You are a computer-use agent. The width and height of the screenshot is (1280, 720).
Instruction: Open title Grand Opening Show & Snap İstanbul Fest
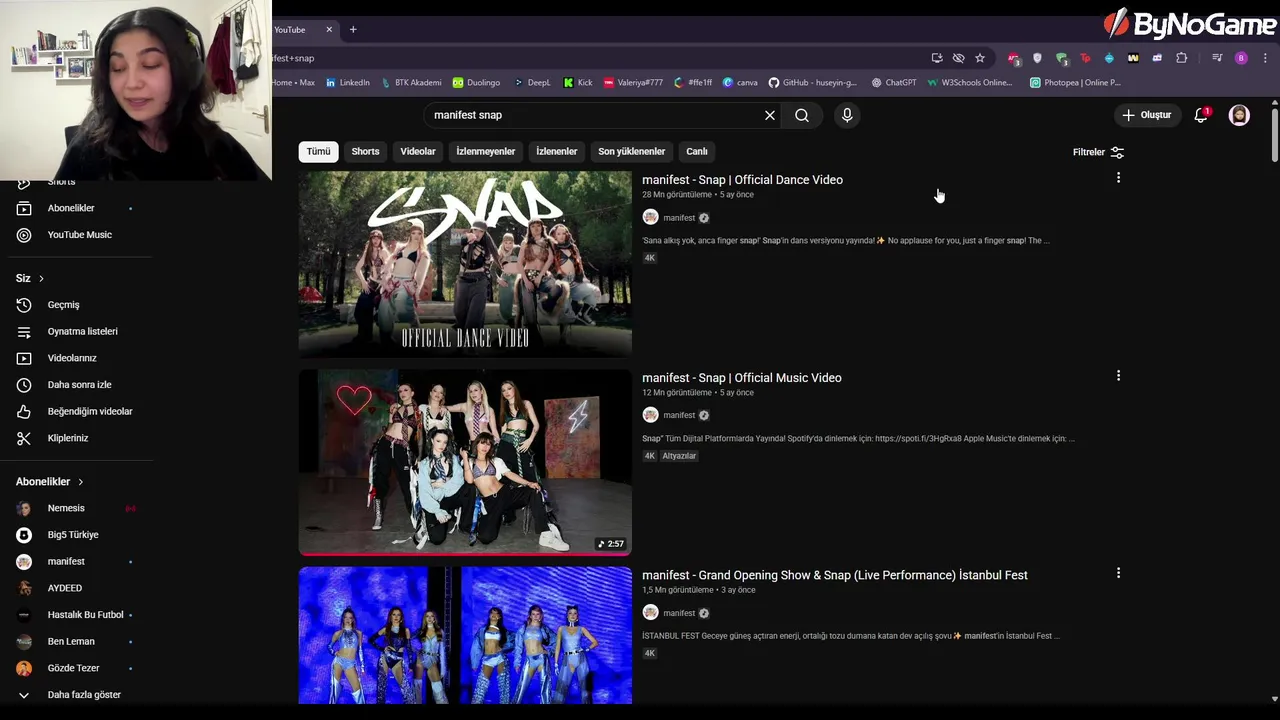pos(835,575)
